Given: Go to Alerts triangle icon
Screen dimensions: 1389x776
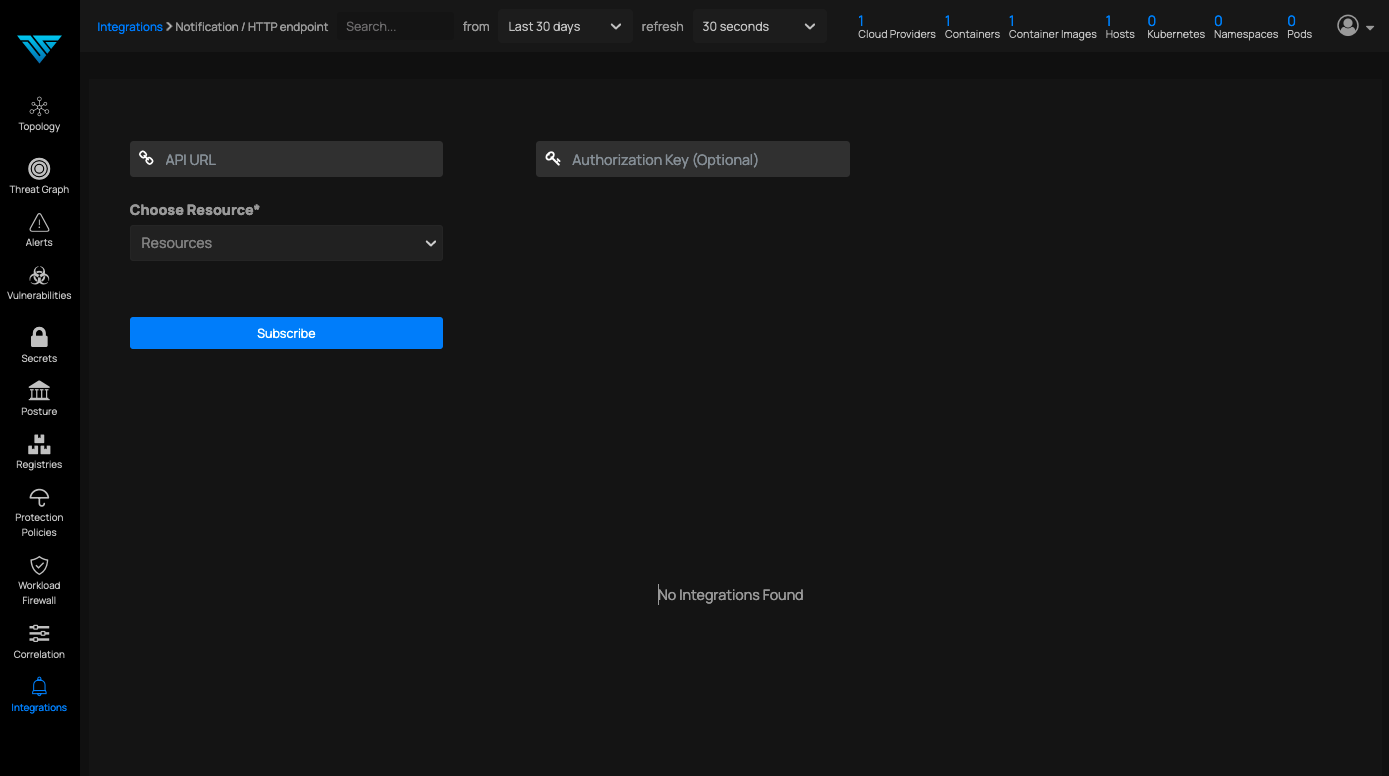Looking at the screenshot, I should pos(39,223).
